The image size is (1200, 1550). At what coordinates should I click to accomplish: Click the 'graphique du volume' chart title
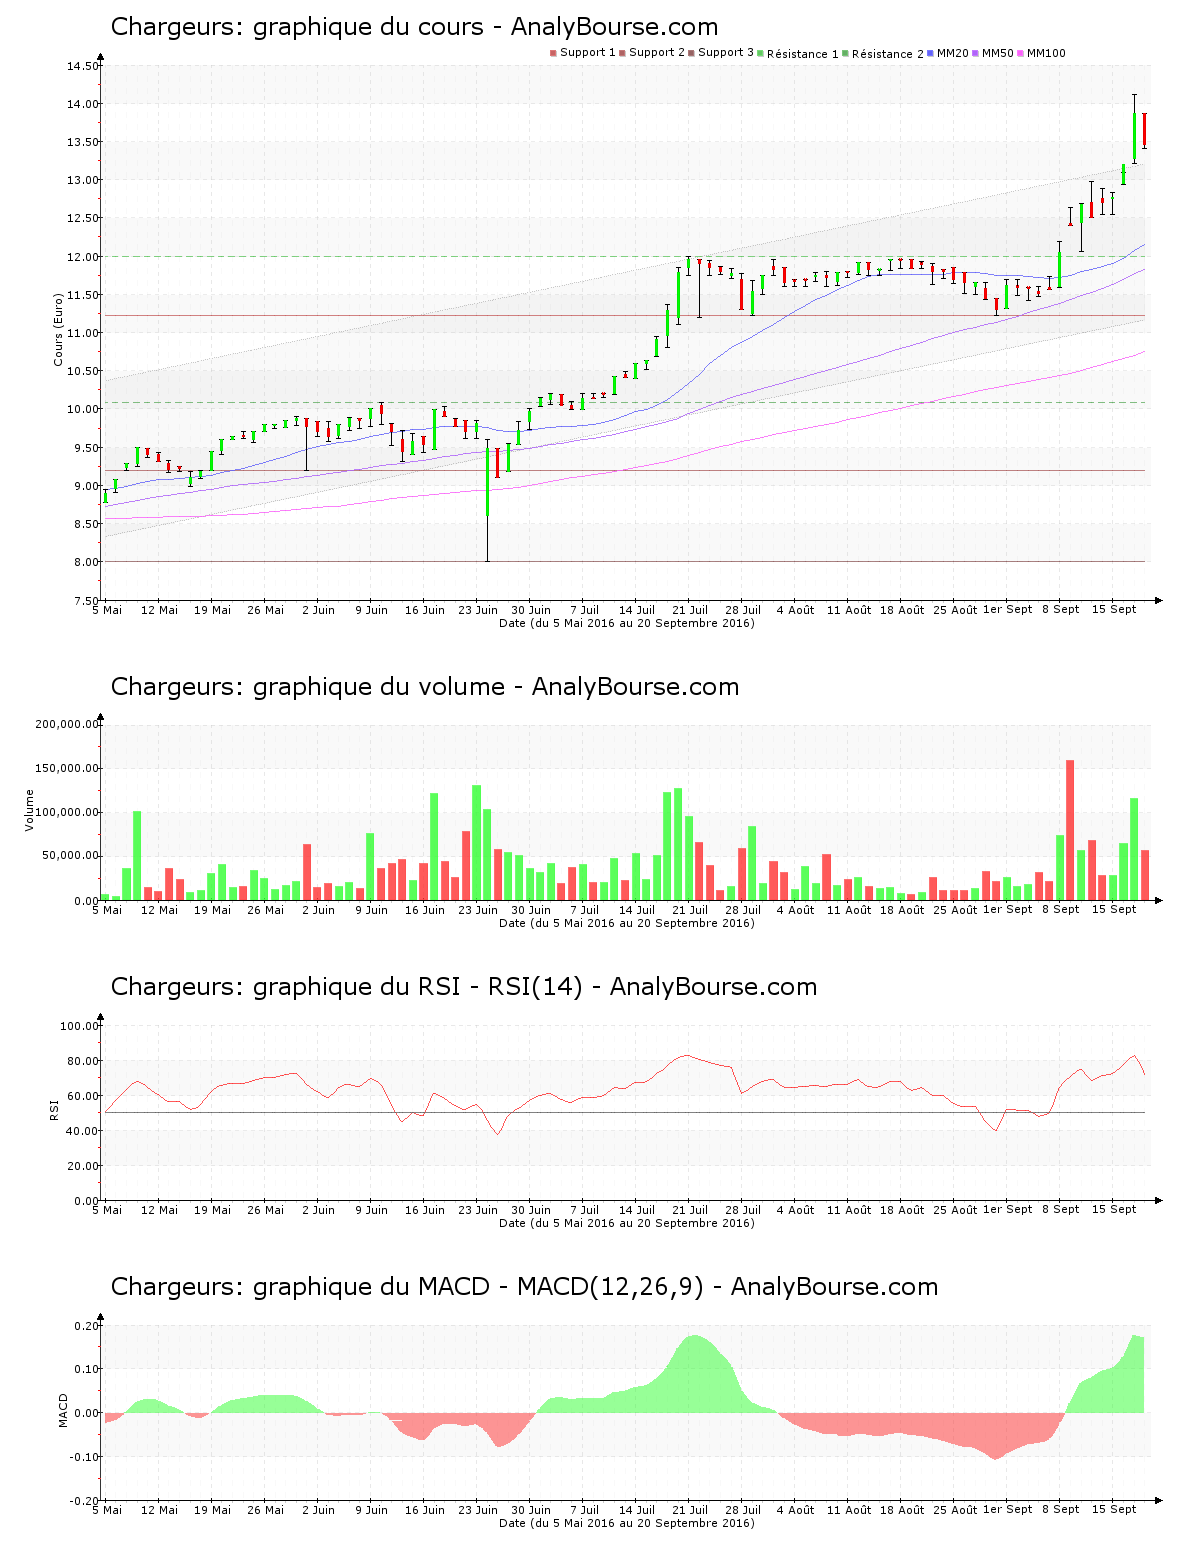click(x=425, y=687)
